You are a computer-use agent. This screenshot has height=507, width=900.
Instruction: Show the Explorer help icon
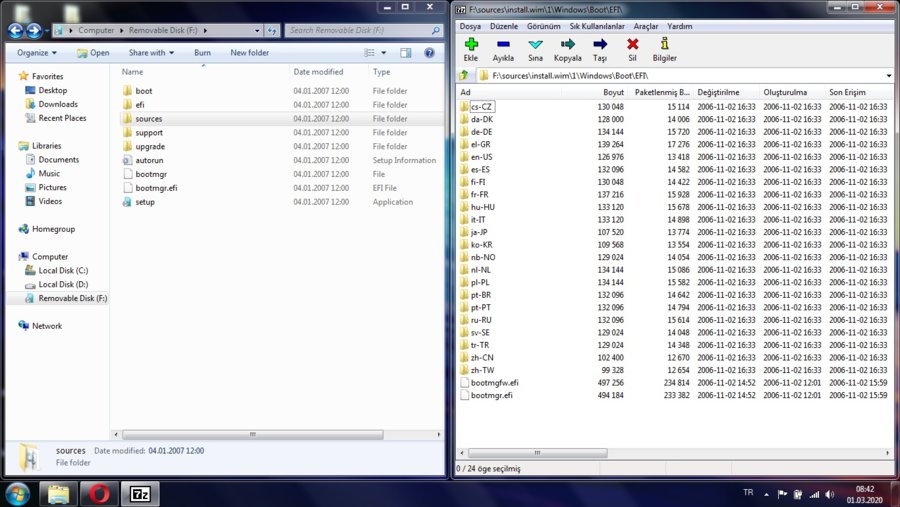pos(429,52)
